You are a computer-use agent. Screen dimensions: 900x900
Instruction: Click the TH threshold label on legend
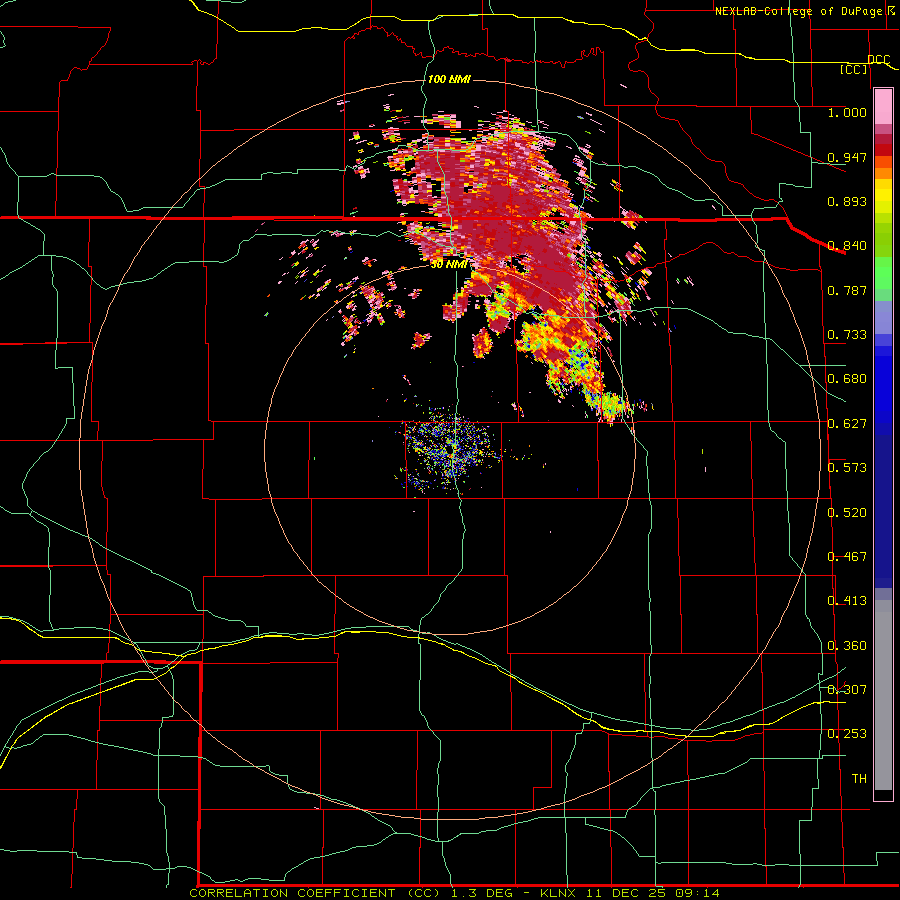click(859, 779)
